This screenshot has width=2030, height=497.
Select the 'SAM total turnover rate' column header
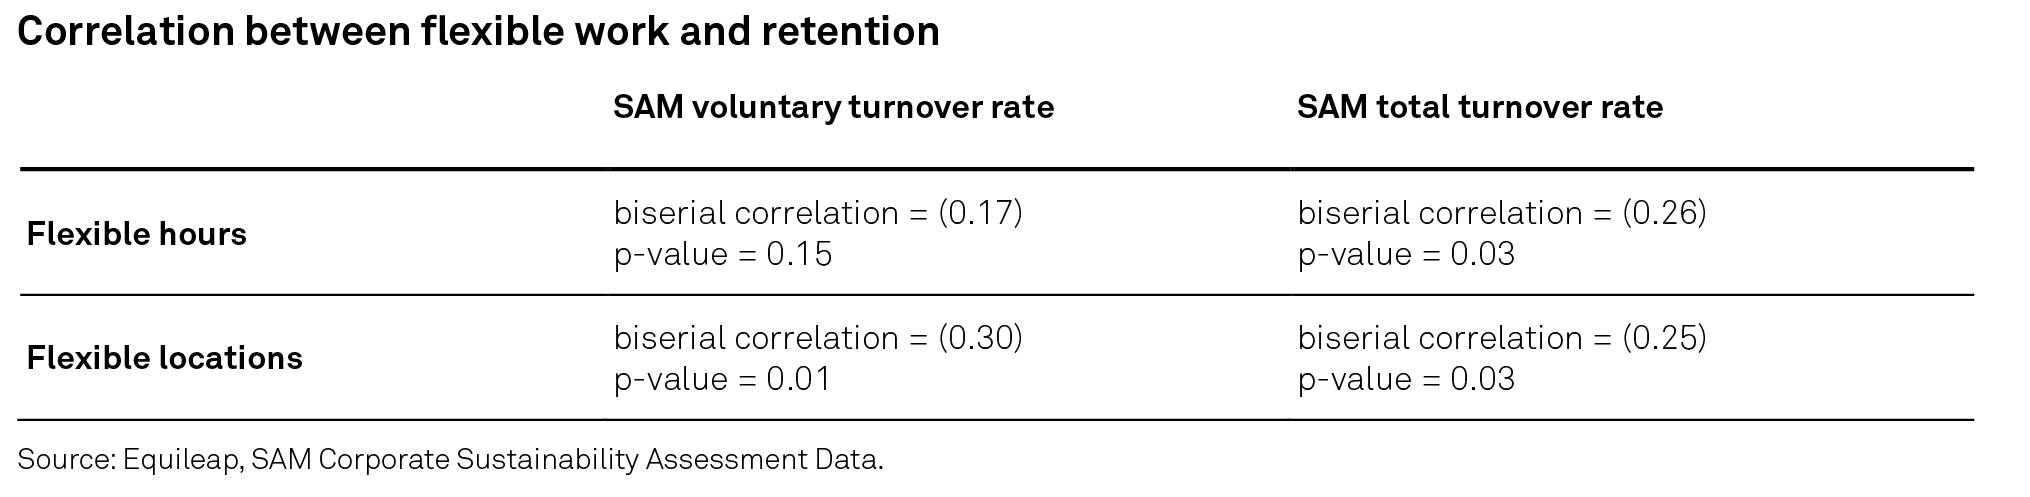pos(1479,107)
